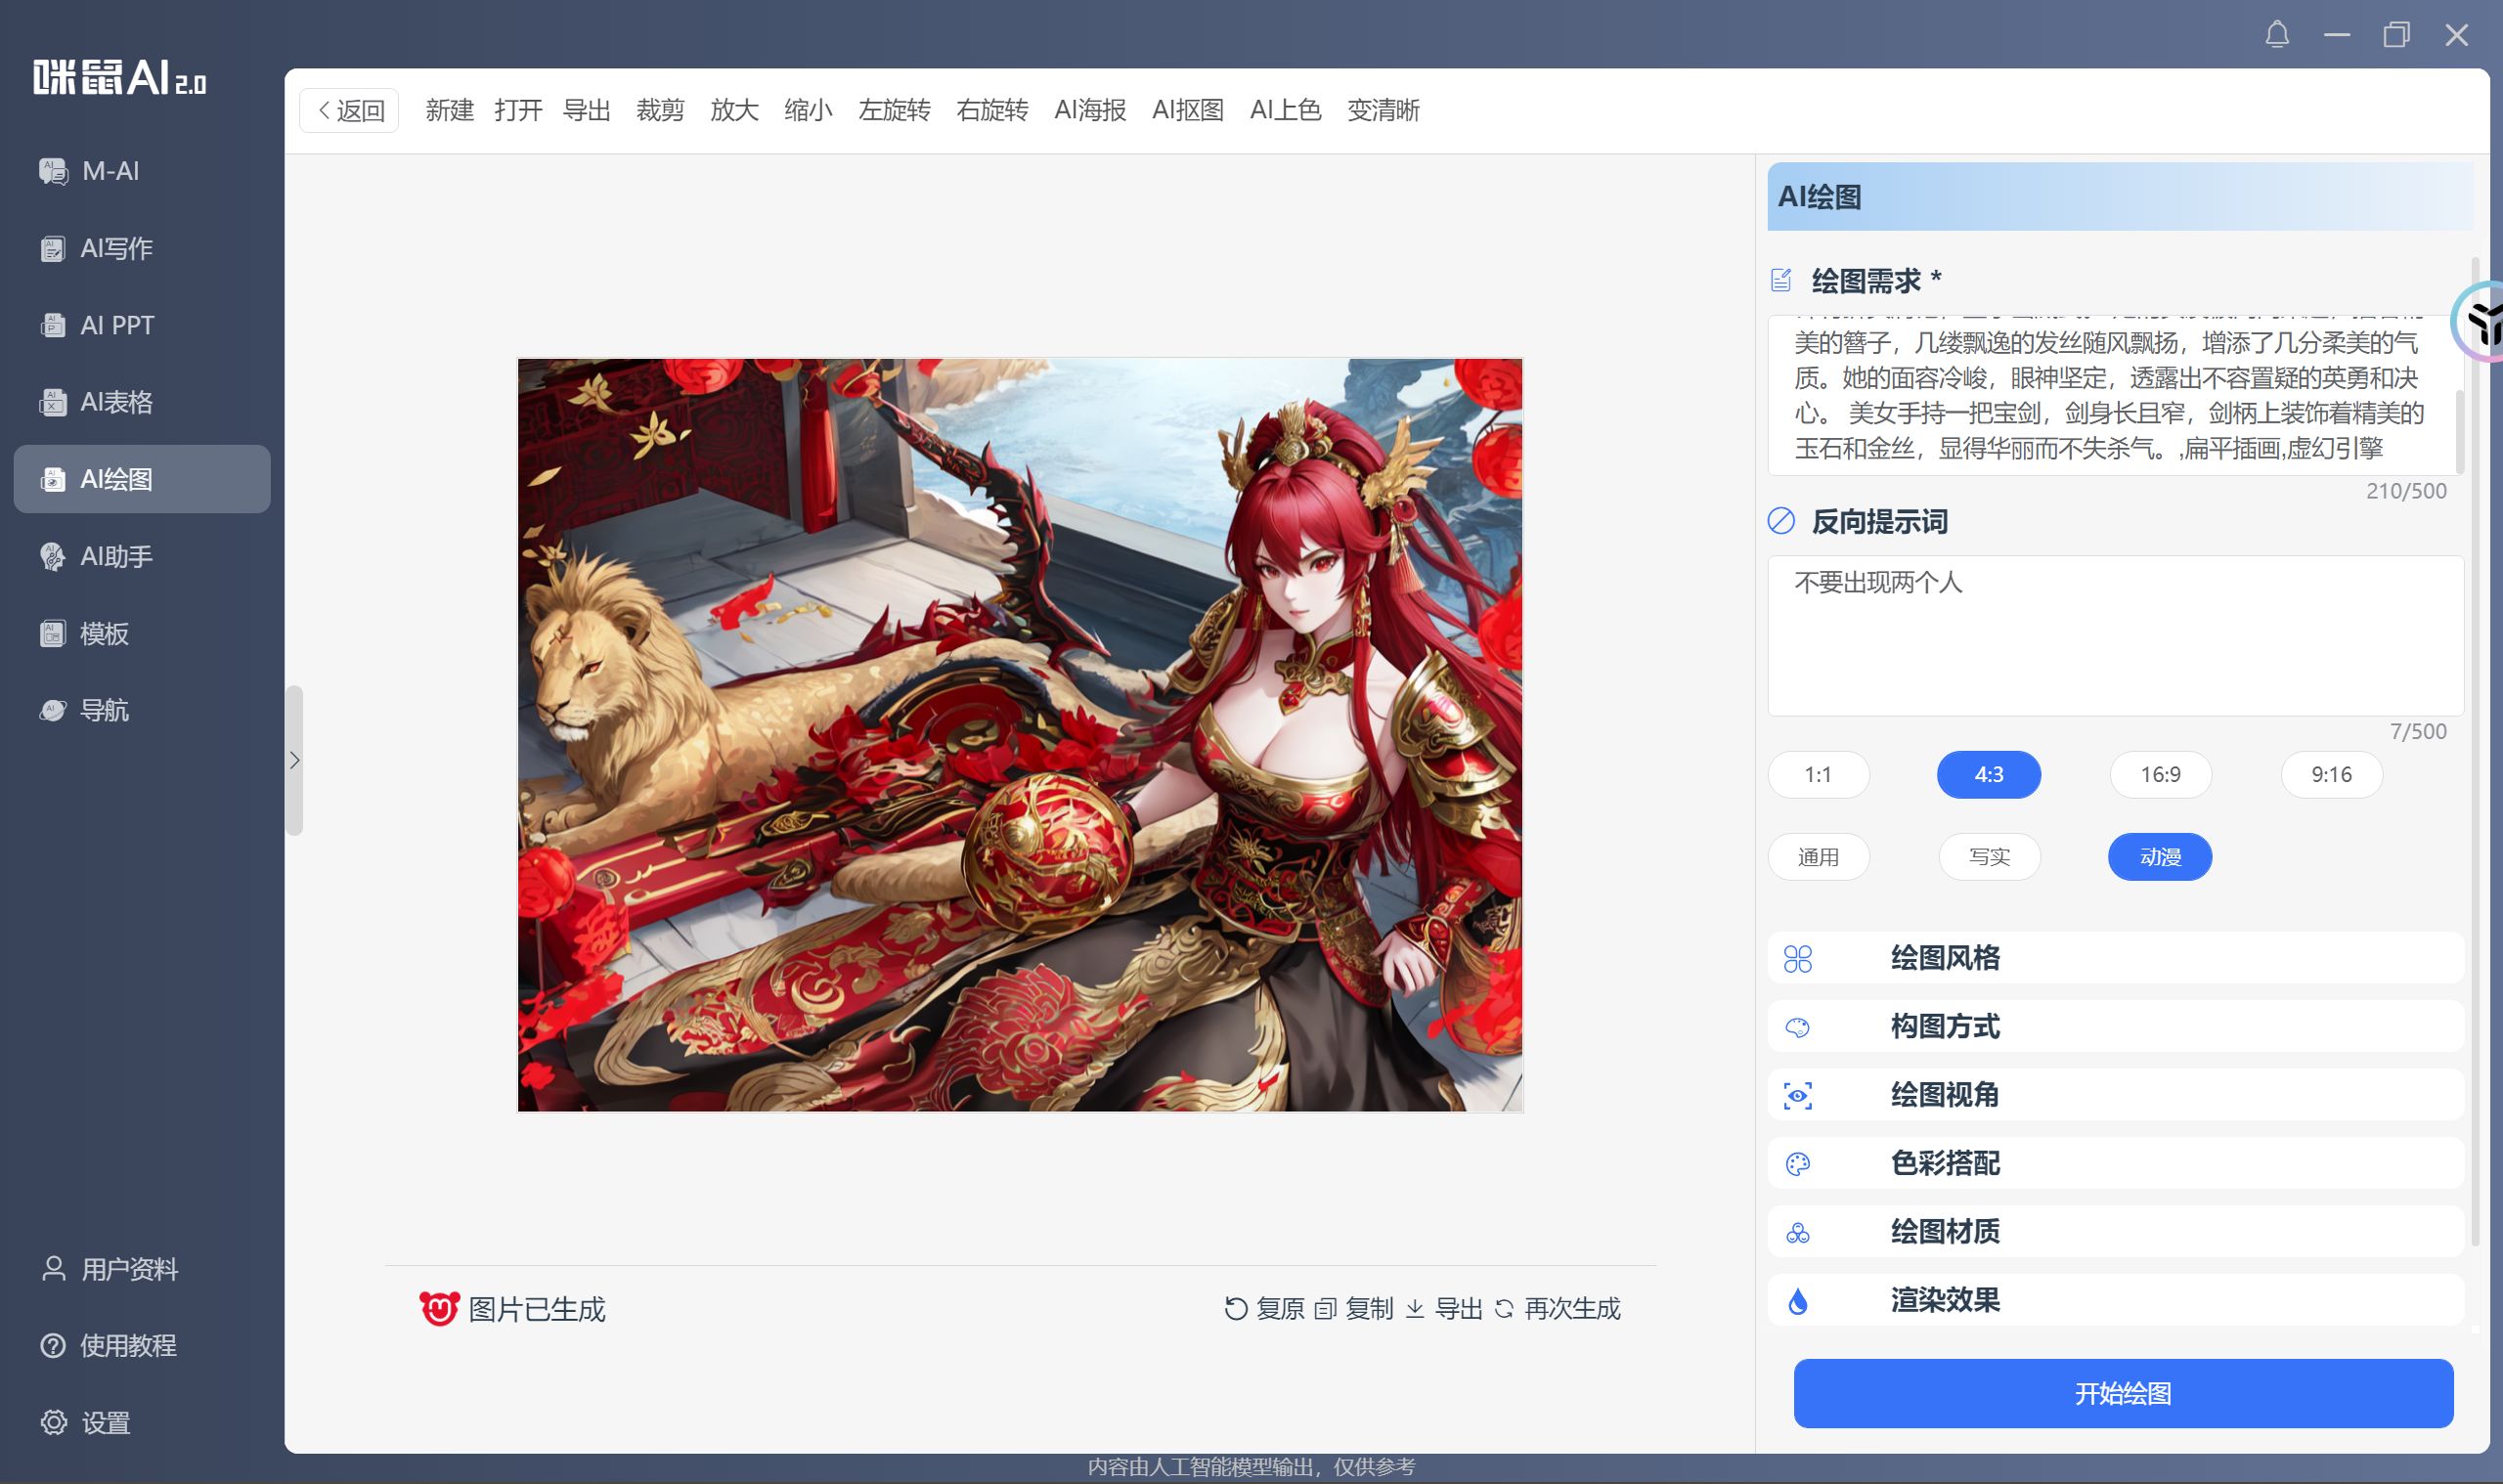This screenshot has width=2503, height=1484.
Task: Click the 复原 restore icon
Action: [1236, 1308]
